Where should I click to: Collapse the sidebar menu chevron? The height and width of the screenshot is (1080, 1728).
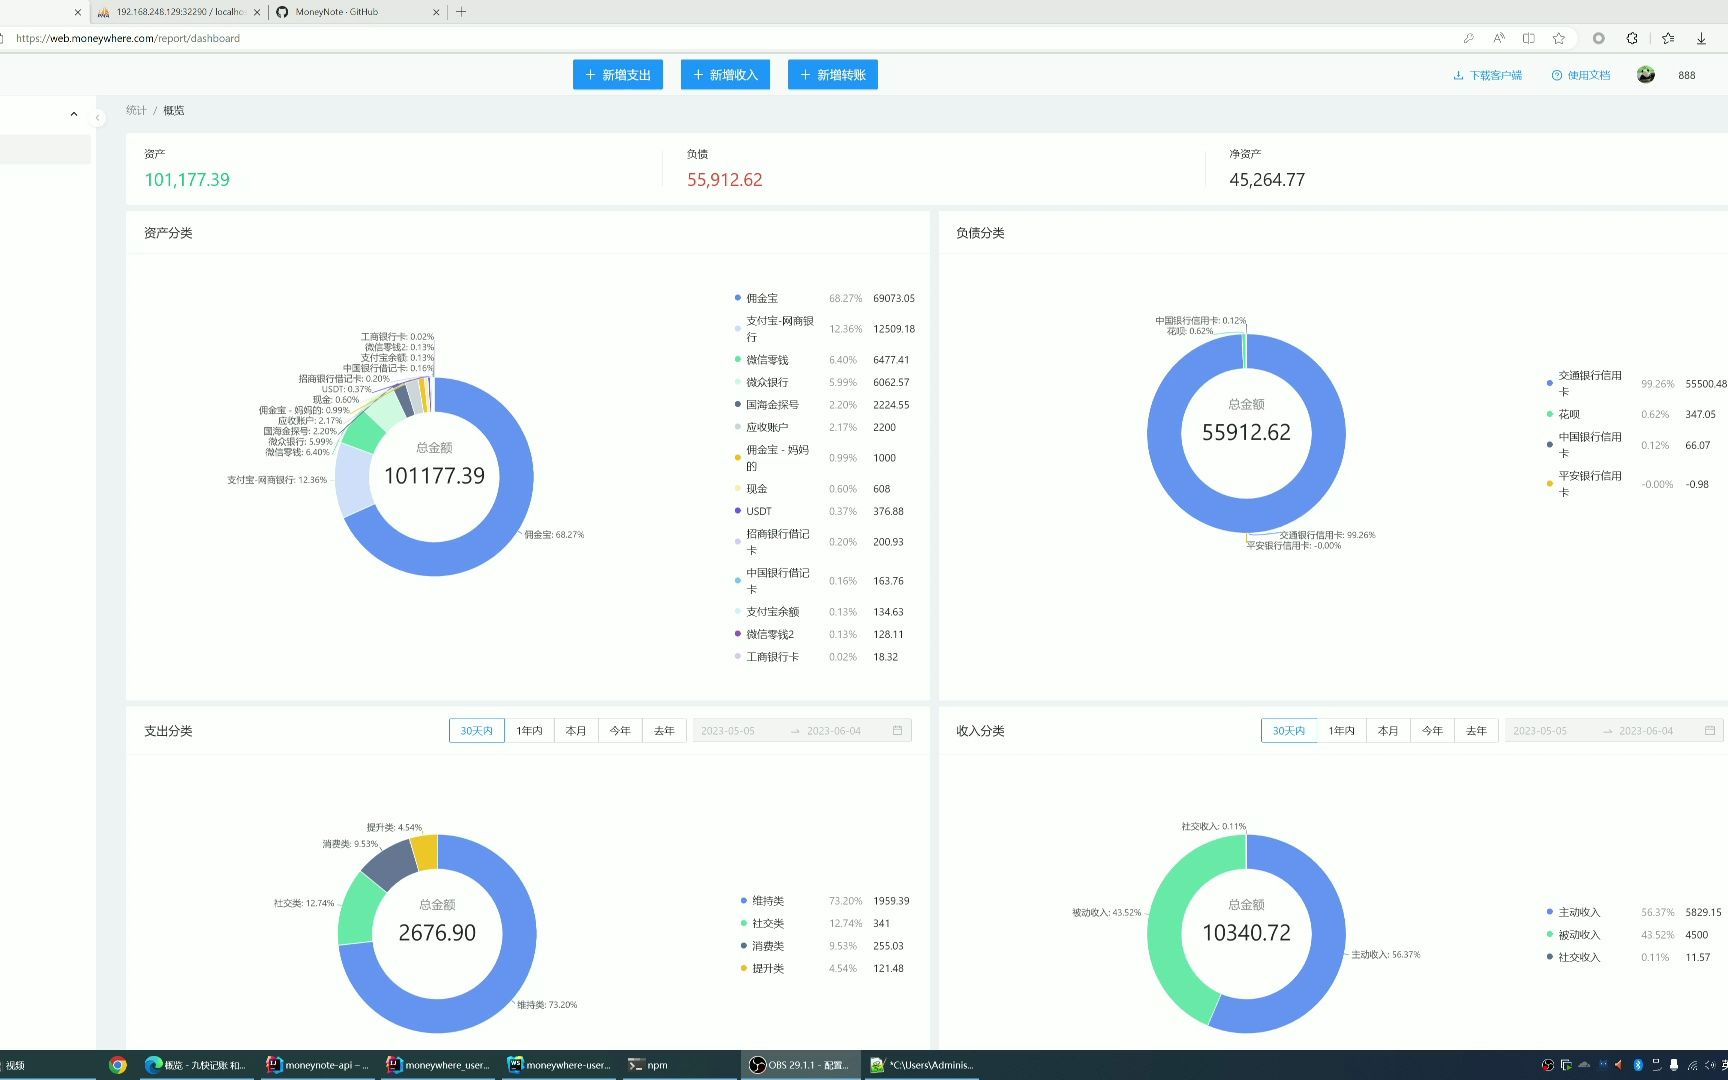(74, 114)
